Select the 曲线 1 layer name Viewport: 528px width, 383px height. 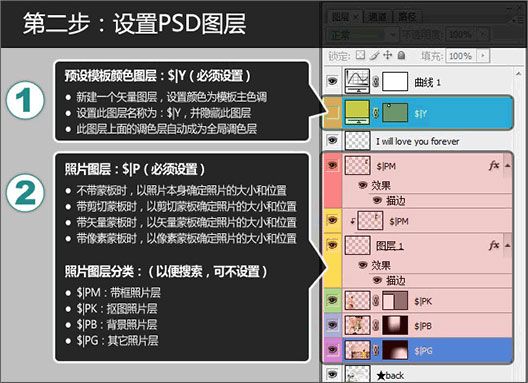(427, 82)
